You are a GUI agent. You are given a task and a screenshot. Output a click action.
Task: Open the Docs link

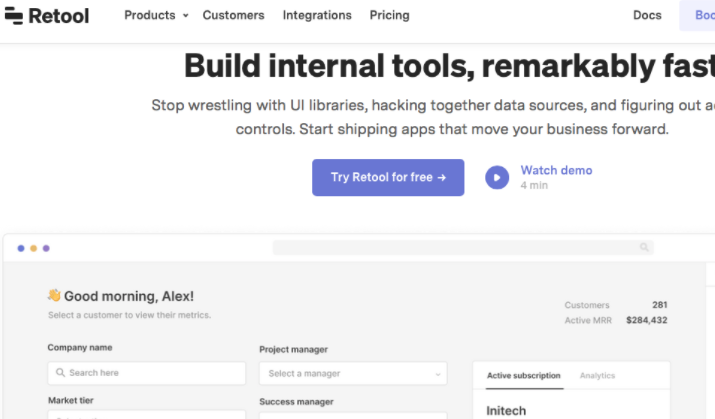(x=647, y=15)
